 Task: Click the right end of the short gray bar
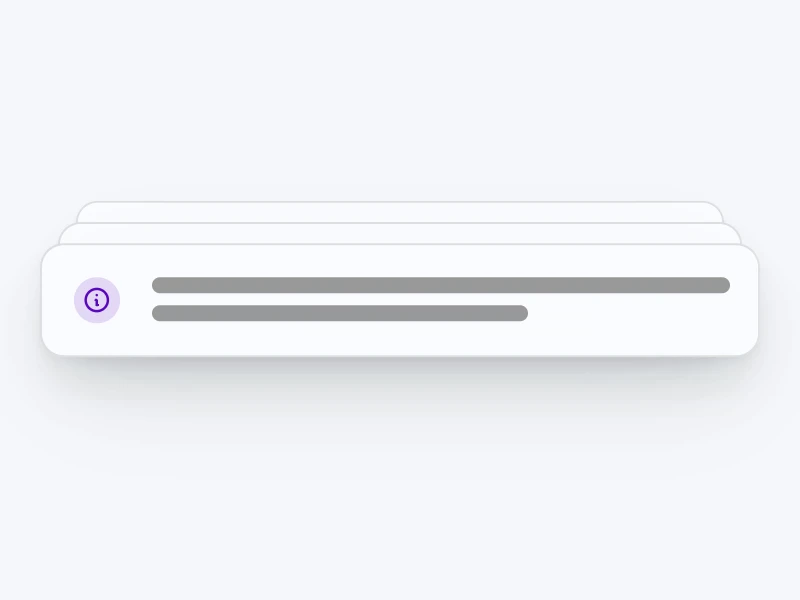[520, 313]
